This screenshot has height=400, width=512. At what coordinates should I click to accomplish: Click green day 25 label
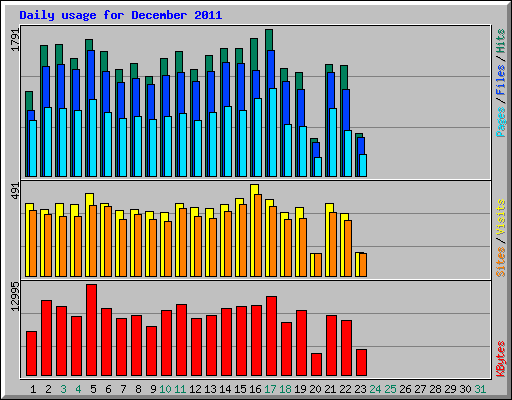pos(390,389)
